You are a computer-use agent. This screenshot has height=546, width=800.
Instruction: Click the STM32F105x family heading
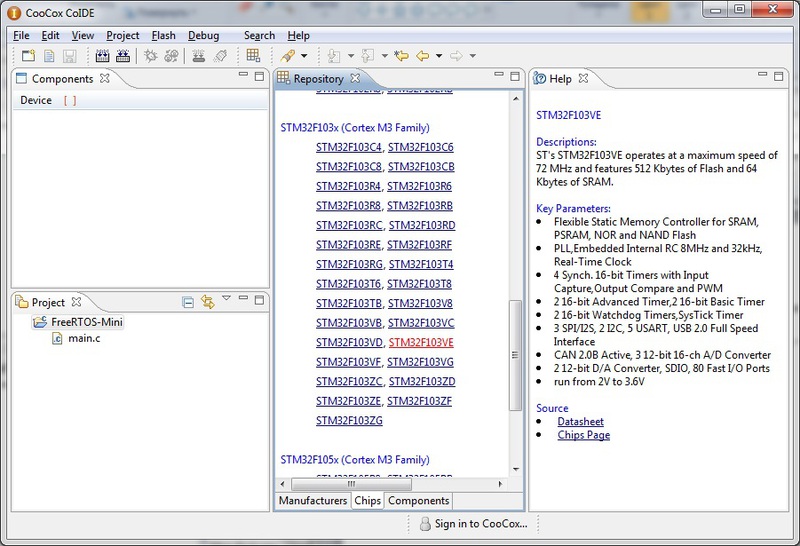click(355, 460)
